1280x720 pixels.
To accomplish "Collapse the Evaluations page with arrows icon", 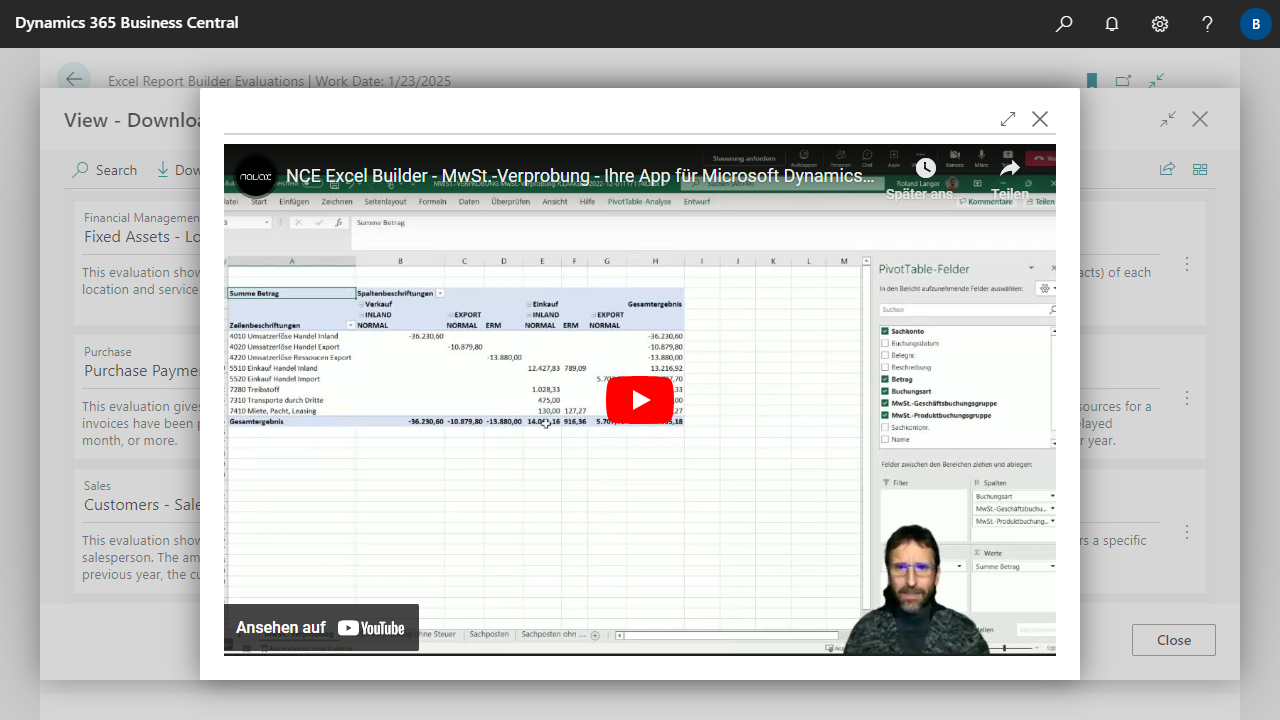I will coord(1157,81).
